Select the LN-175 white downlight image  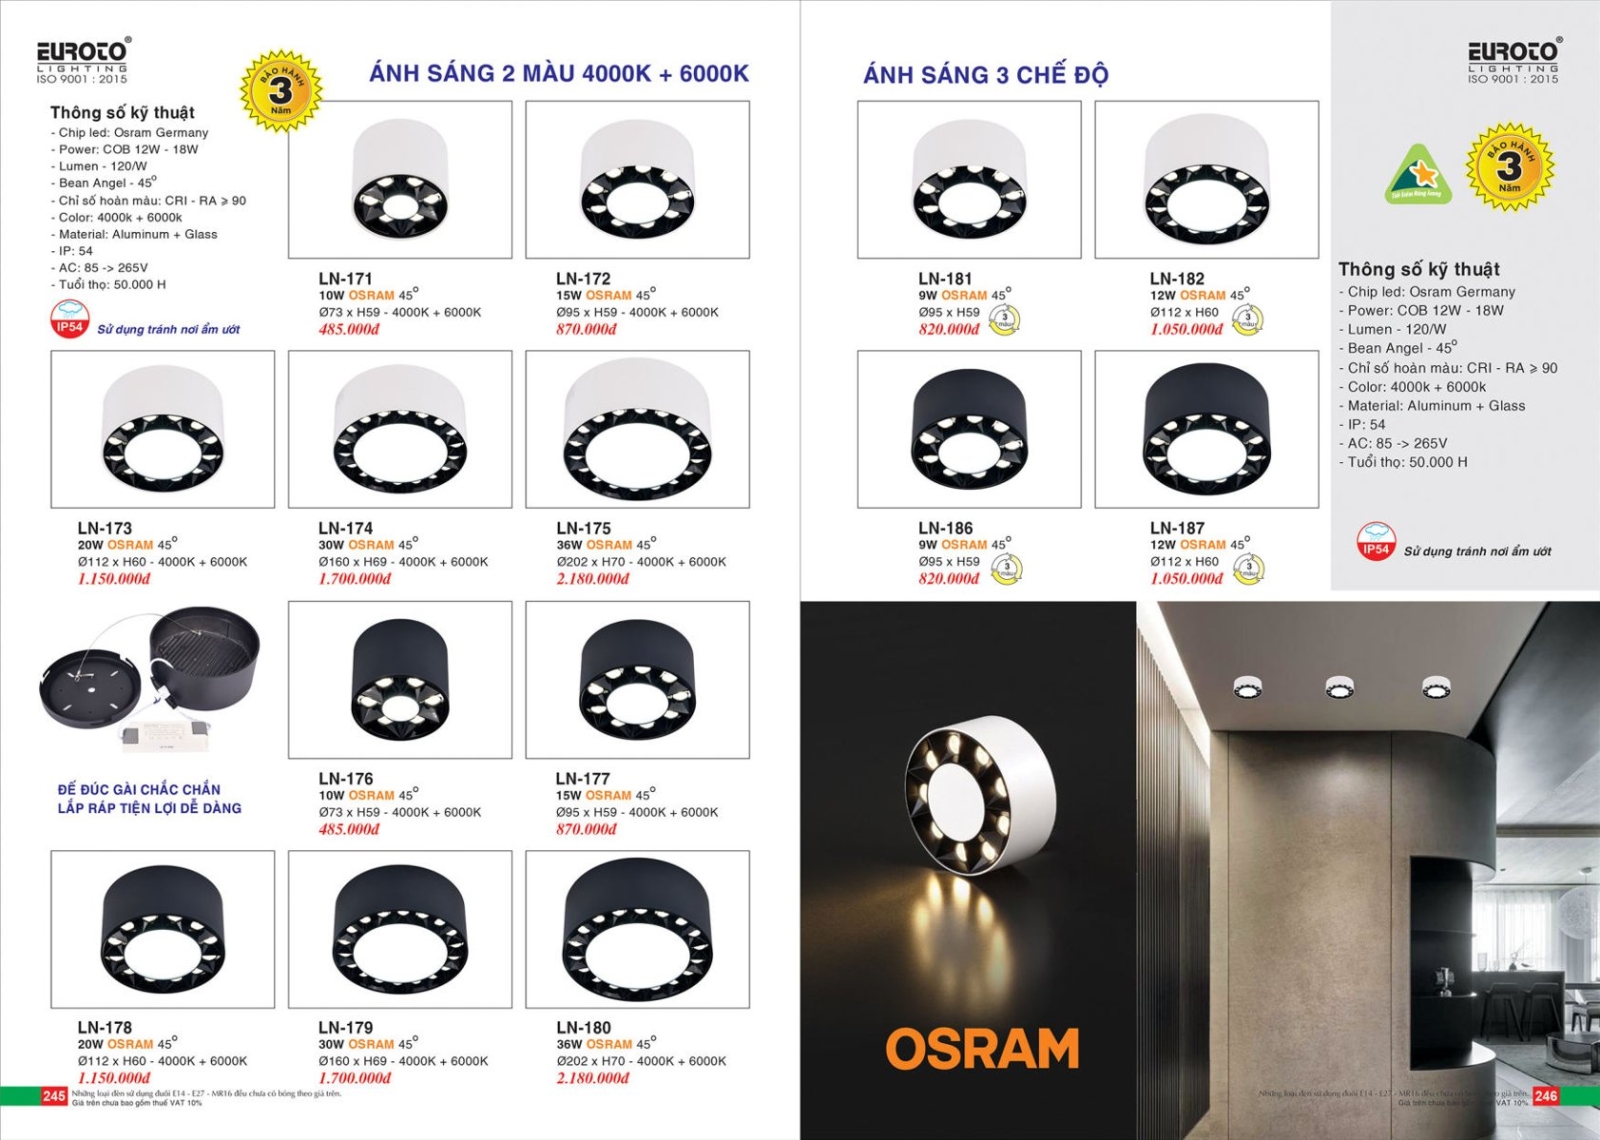click(x=637, y=429)
